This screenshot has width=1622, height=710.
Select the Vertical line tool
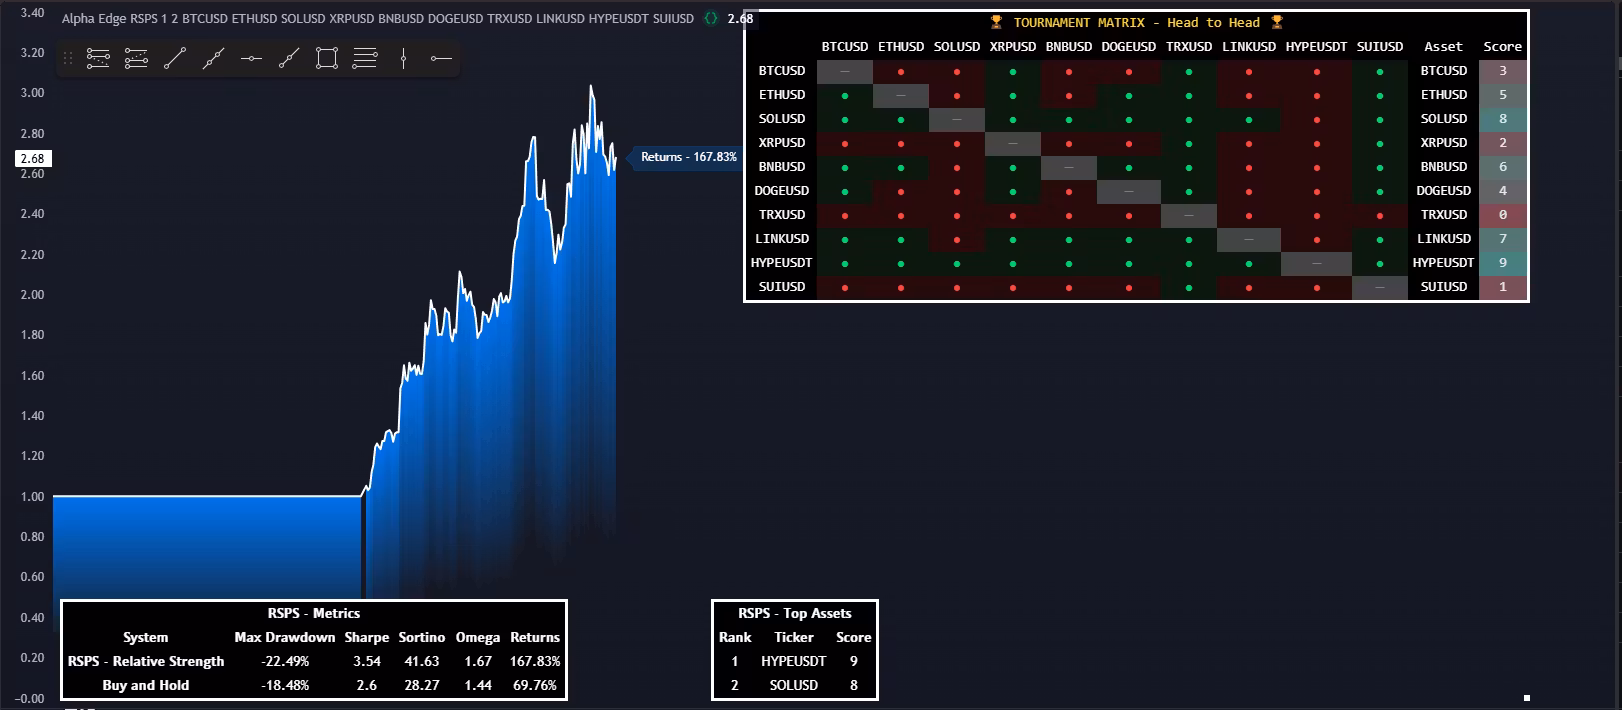coord(403,59)
